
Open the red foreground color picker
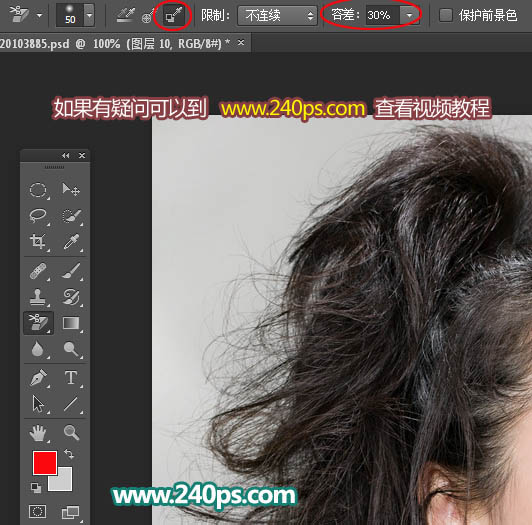point(45,463)
